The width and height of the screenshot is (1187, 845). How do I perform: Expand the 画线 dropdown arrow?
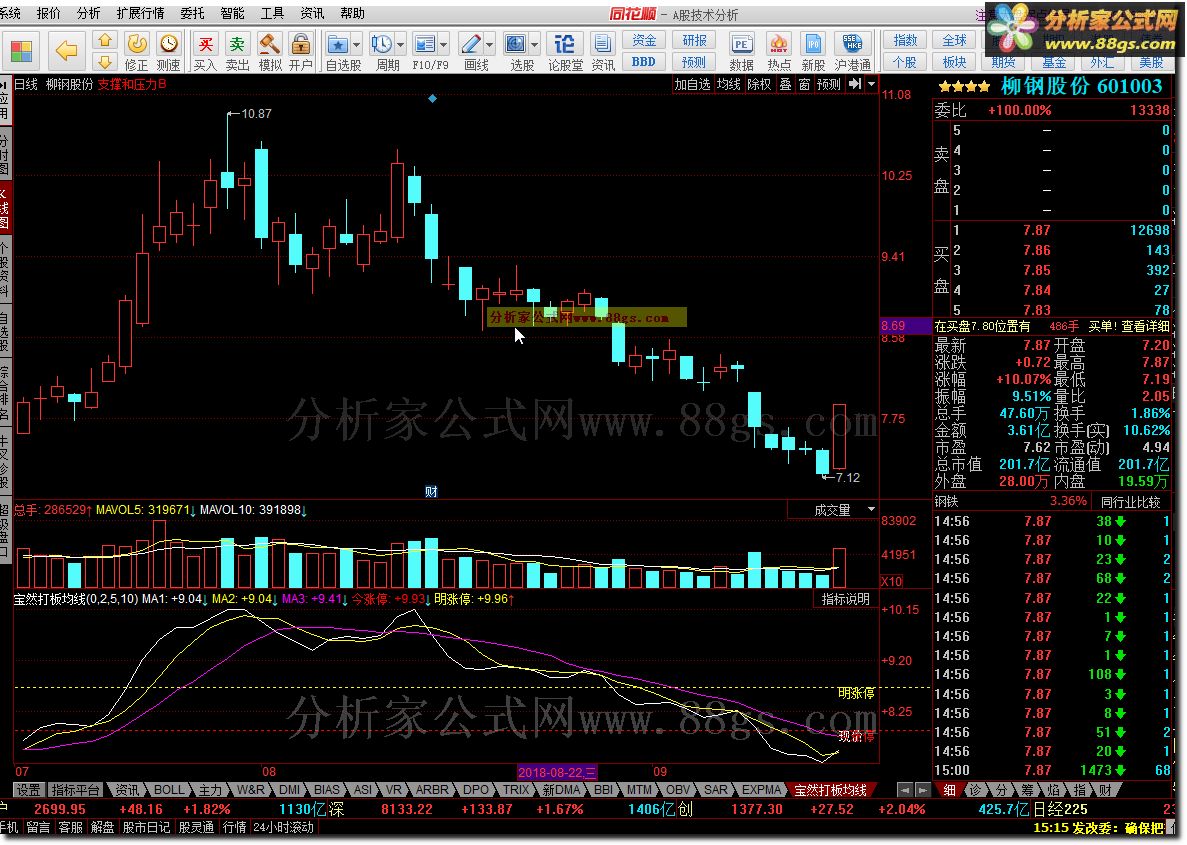pyautogui.click(x=489, y=44)
